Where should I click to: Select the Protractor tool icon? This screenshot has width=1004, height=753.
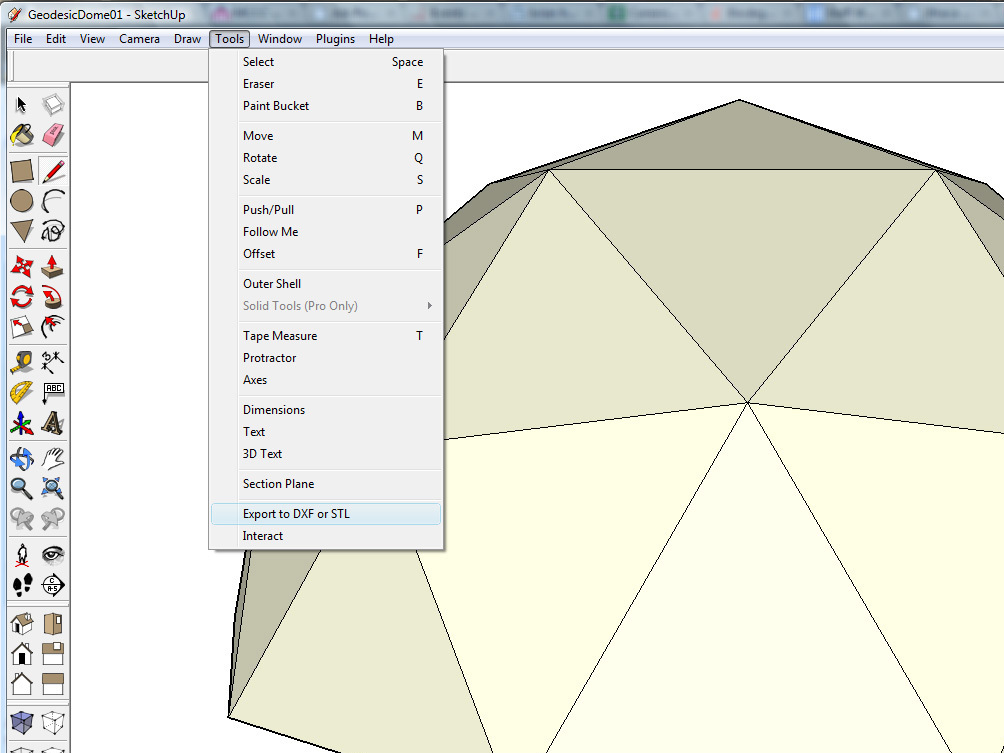(x=22, y=393)
